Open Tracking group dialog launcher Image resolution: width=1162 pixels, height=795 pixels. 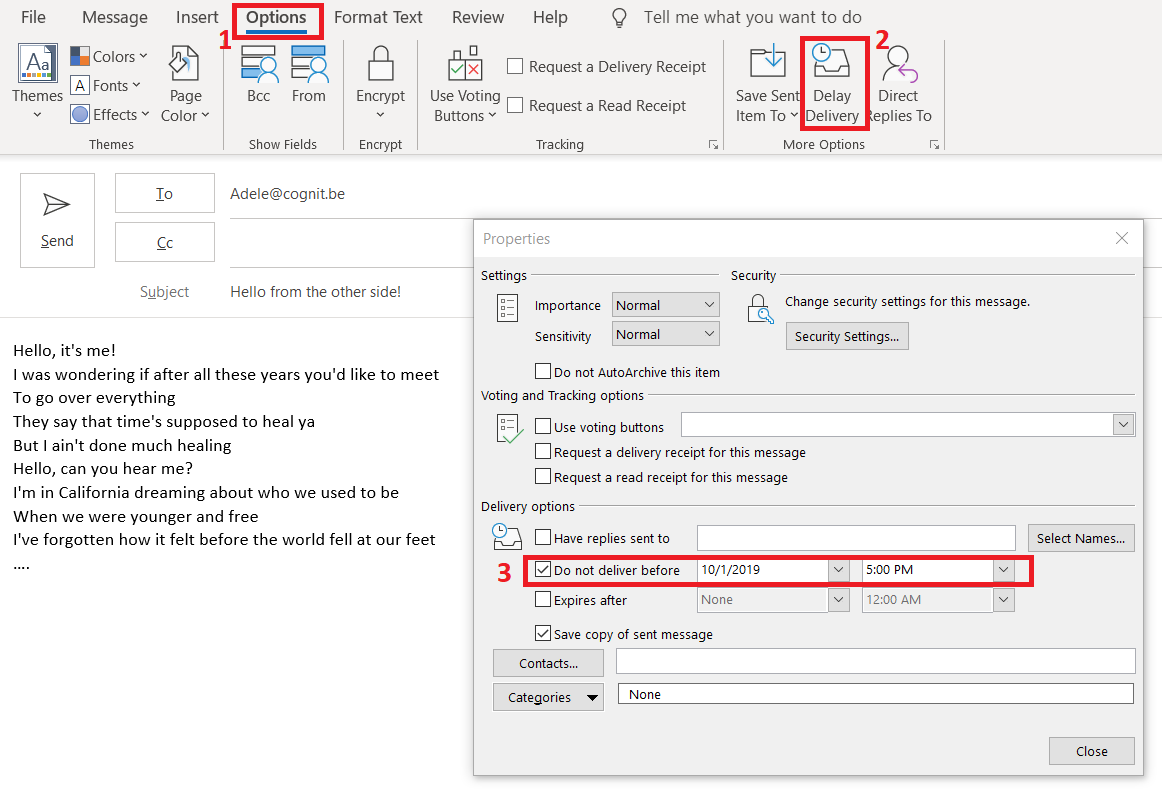click(x=713, y=144)
